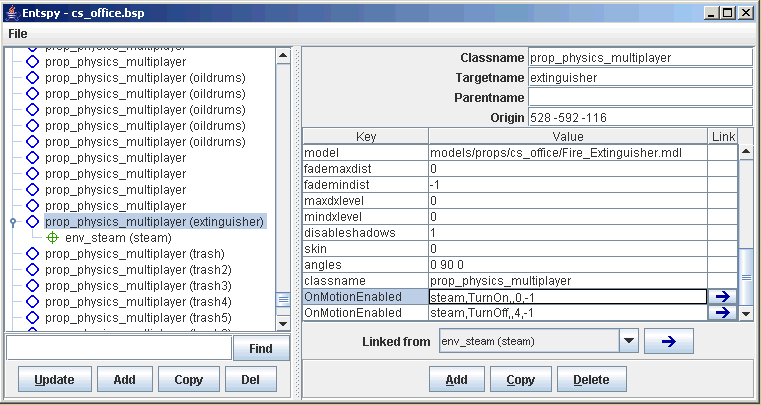Screen dimensions: 761x405
Task: Click the key Delete button
Action: click(x=592, y=379)
